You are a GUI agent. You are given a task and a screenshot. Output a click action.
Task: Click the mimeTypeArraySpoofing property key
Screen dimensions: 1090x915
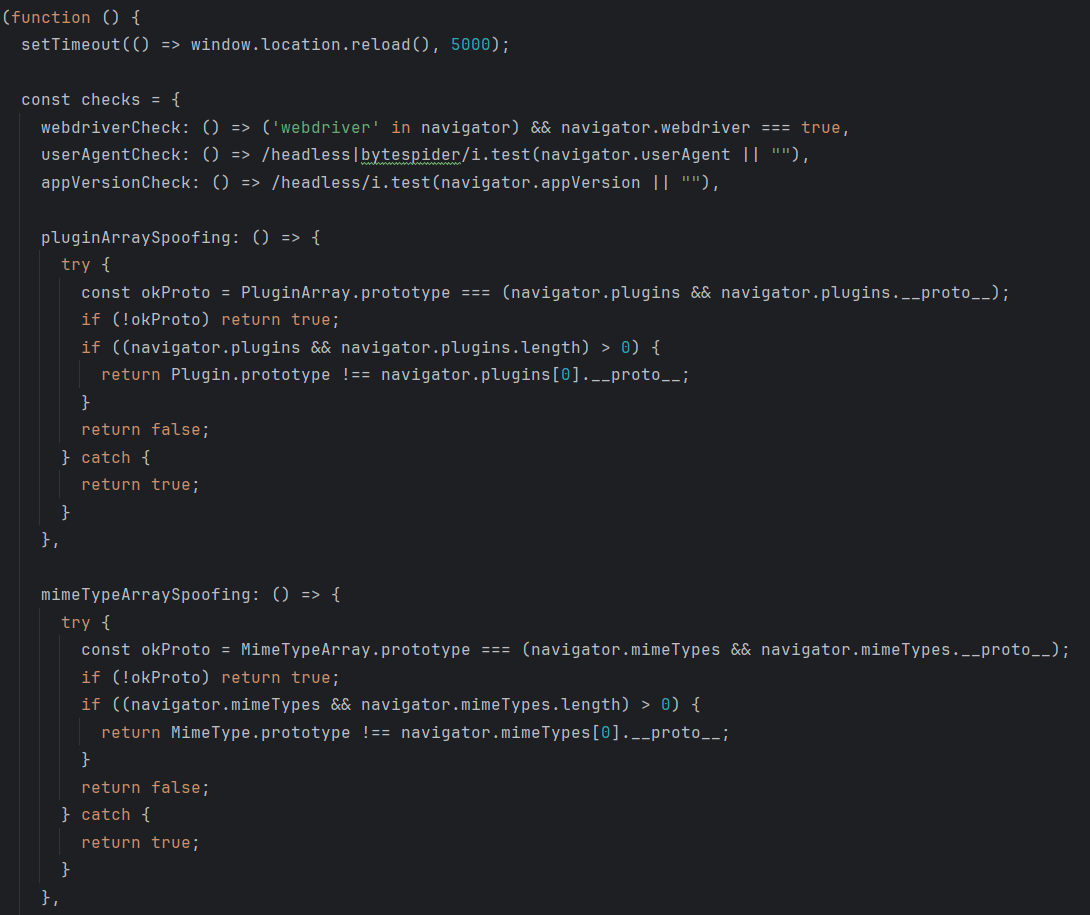tap(150, 594)
